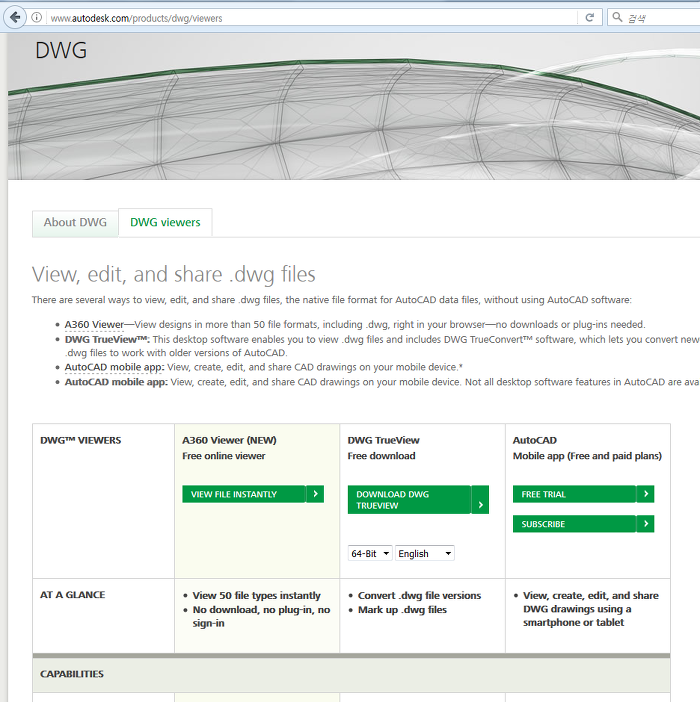Click the search magnifier icon

coord(617,17)
